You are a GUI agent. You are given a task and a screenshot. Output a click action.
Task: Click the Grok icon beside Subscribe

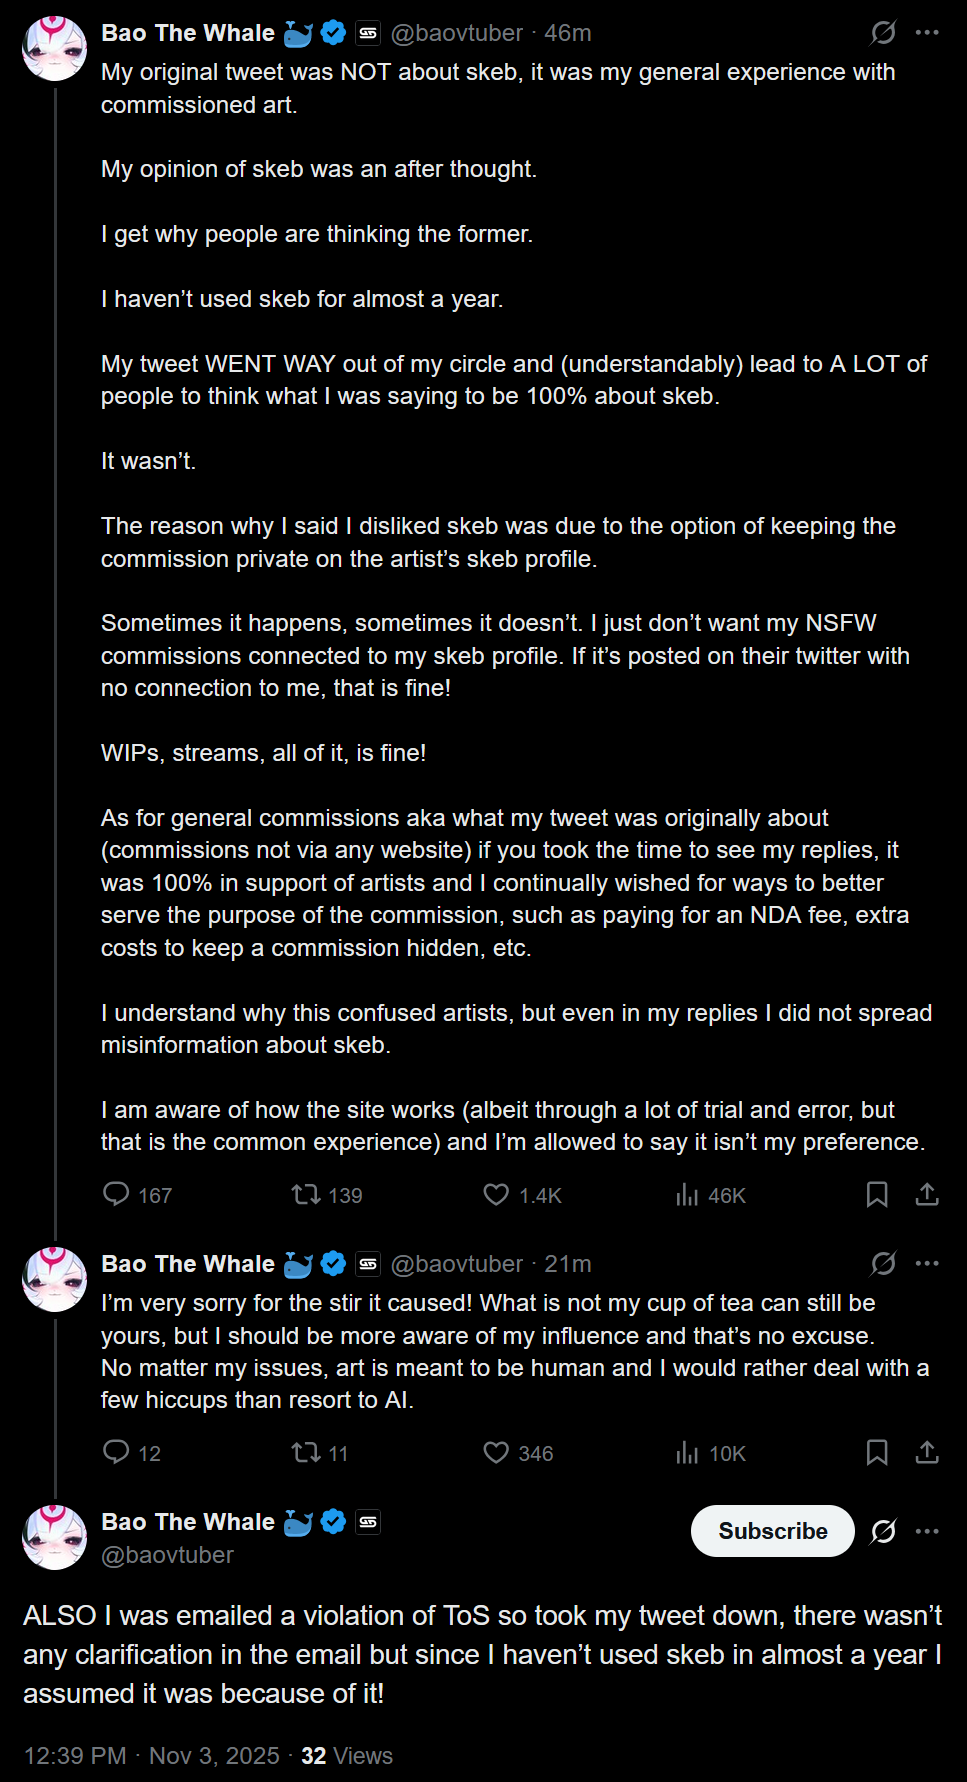(x=883, y=1531)
